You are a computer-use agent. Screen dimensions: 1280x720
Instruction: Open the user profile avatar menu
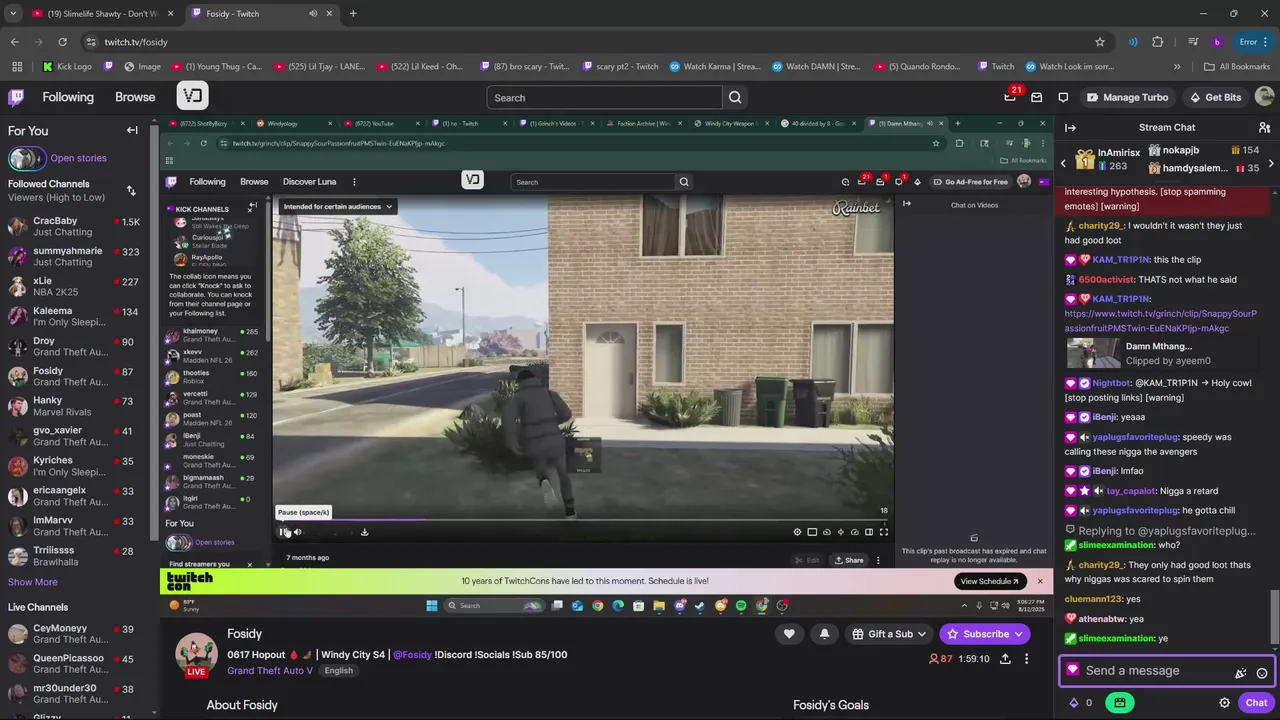(1264, 97)
